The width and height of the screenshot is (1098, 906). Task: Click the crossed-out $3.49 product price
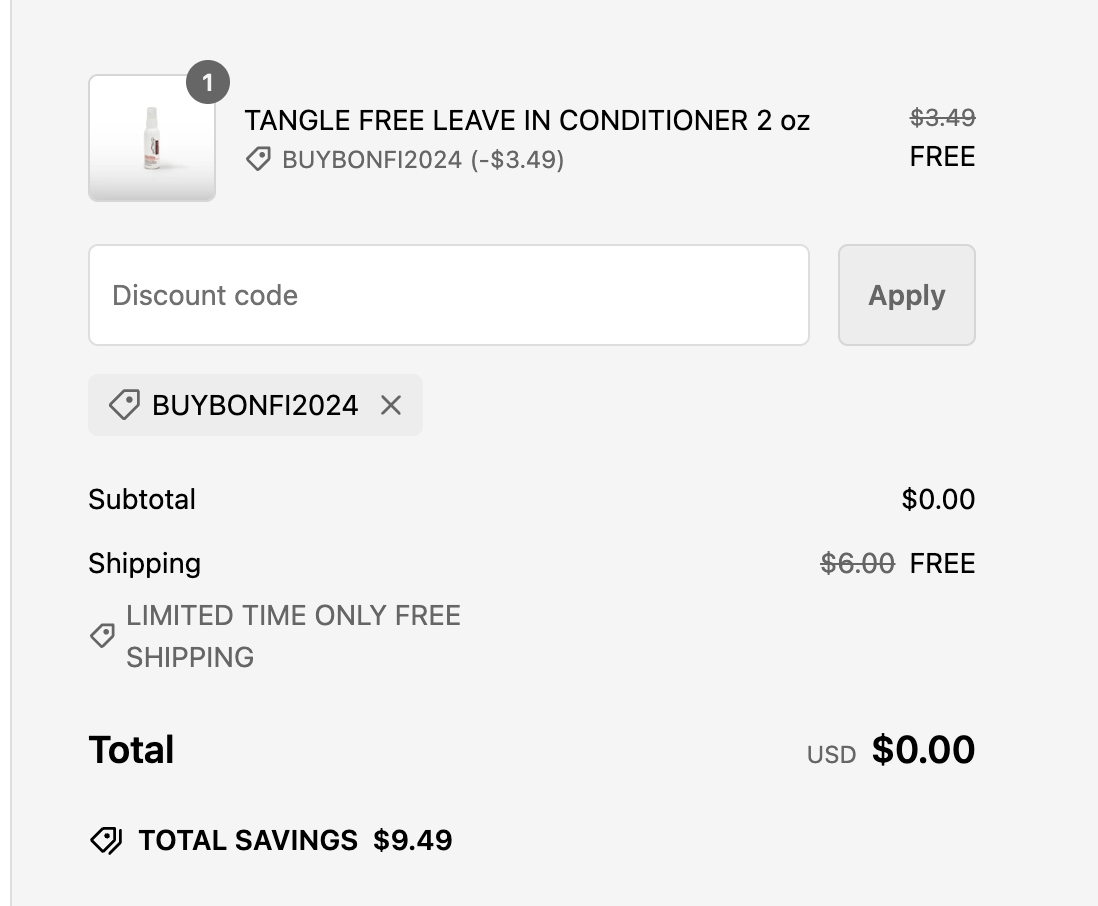tap(942, 118)
